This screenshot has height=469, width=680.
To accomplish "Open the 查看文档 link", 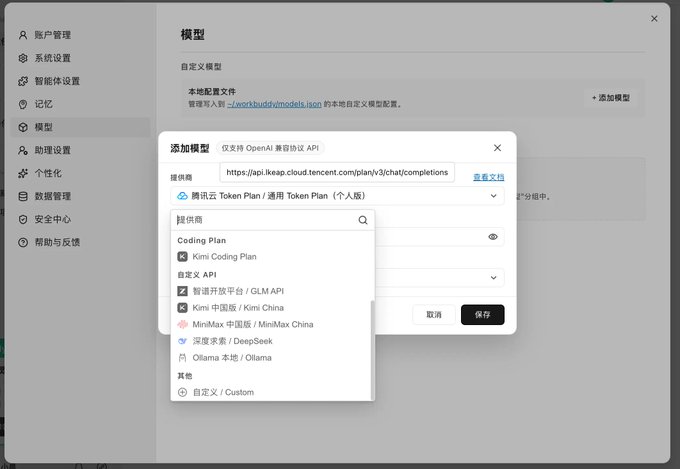I will click(489, 177).
